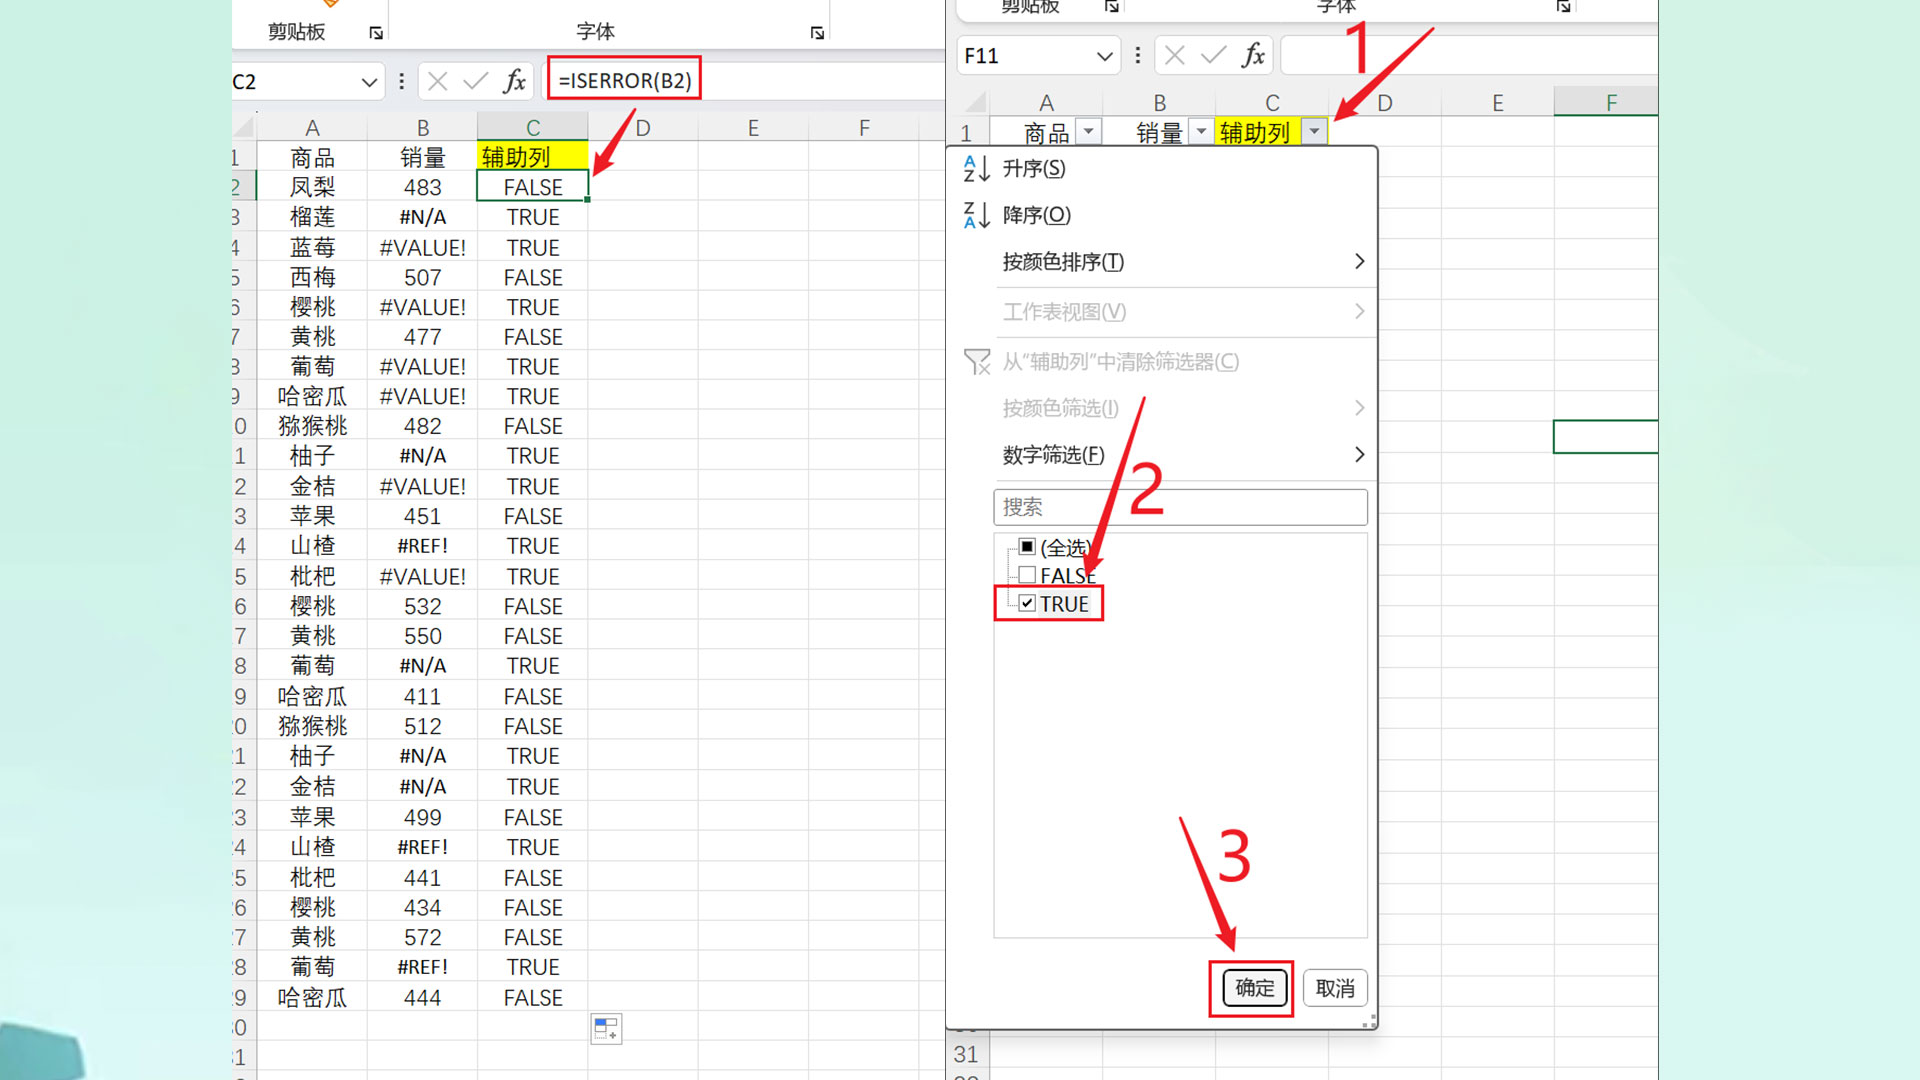This screenshot has width=1920, height=1080.
Task: Select cell C2 containing FALSE
Action: [533, 187]
